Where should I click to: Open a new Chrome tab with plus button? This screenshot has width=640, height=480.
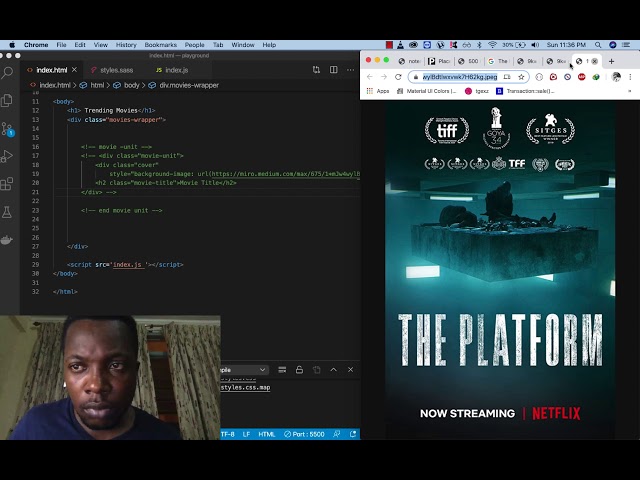tap(611, 61)
